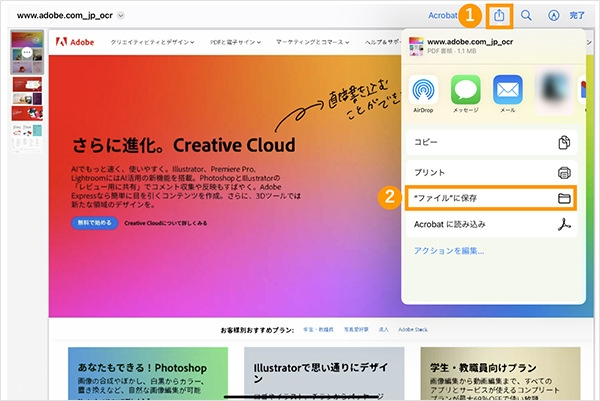Select the fourth page thumbnail in sidebar
This screenshot has width=600, height=401.
(27, 137)
